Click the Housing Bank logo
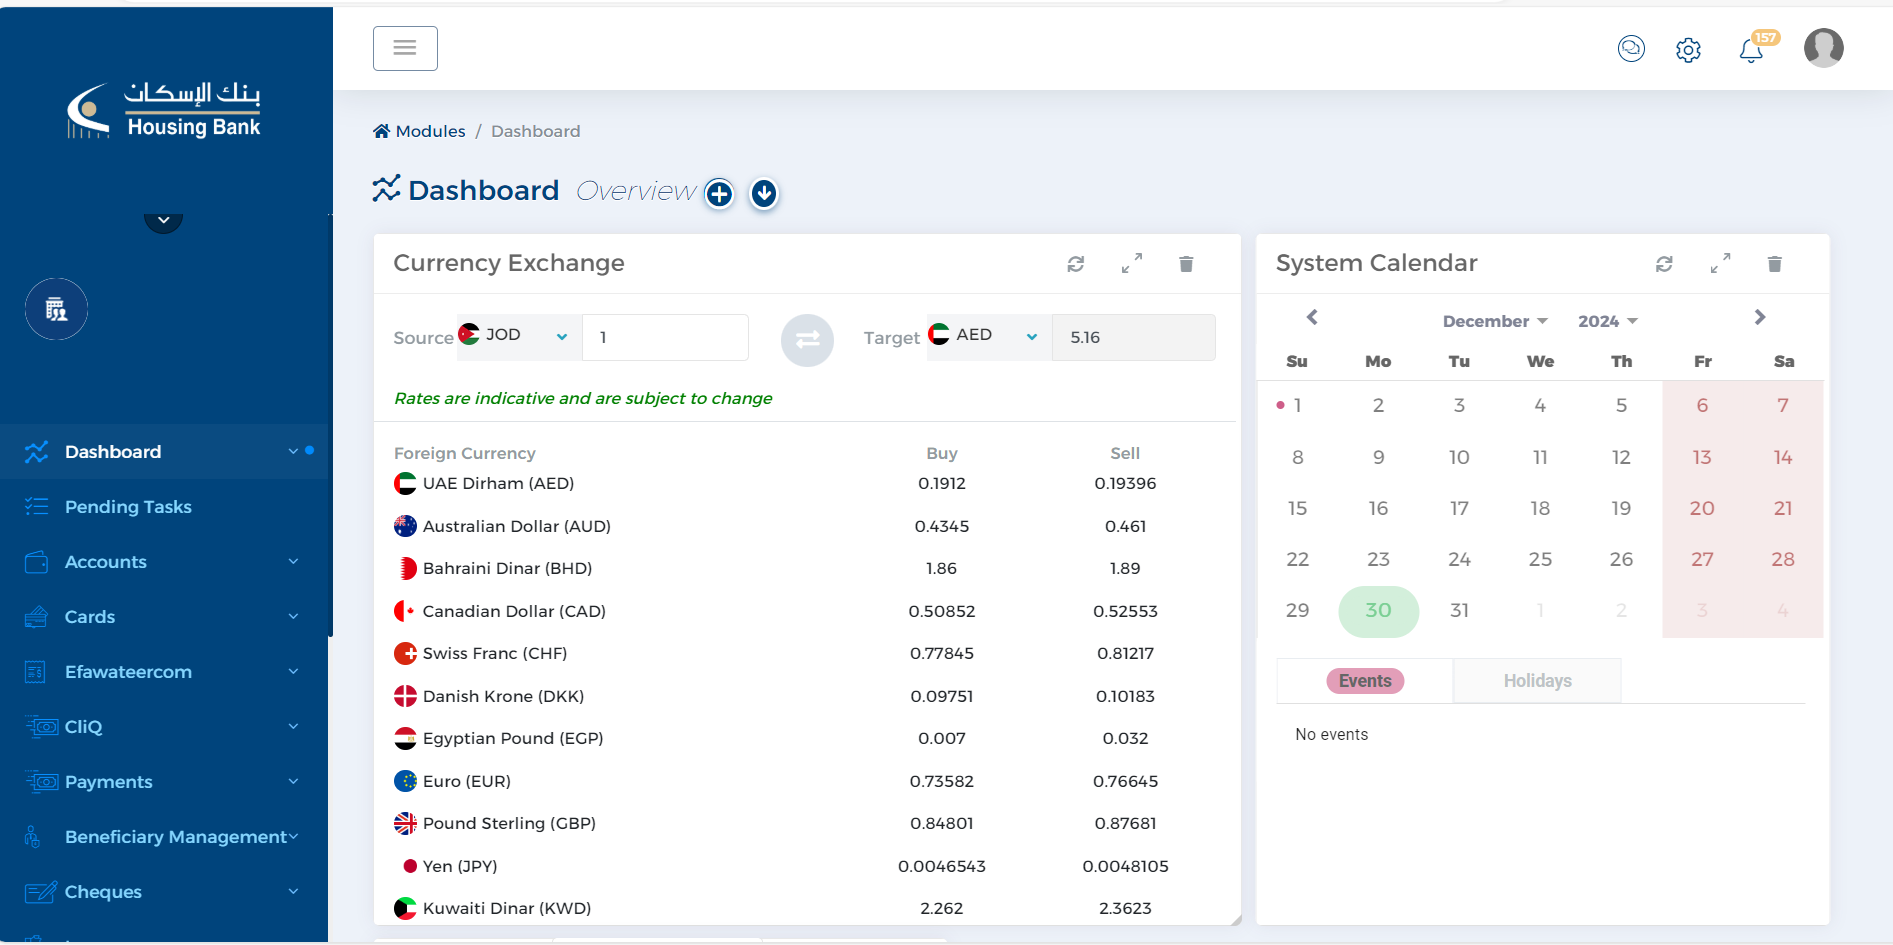The image size is (1893, 945). pos(164,110)
